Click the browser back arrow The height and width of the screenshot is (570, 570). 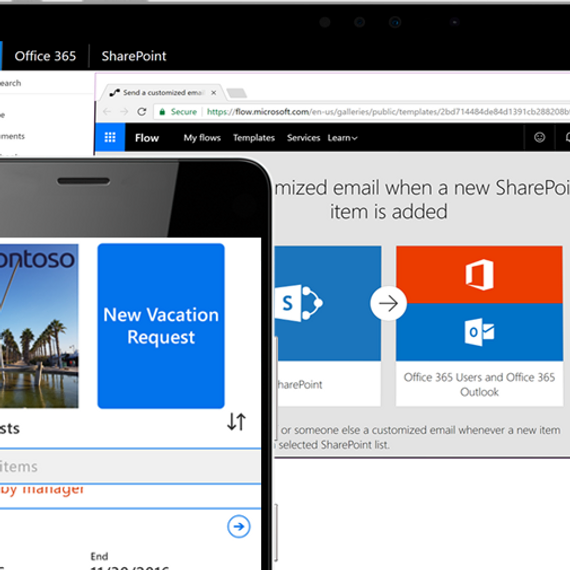coord(107,112)
